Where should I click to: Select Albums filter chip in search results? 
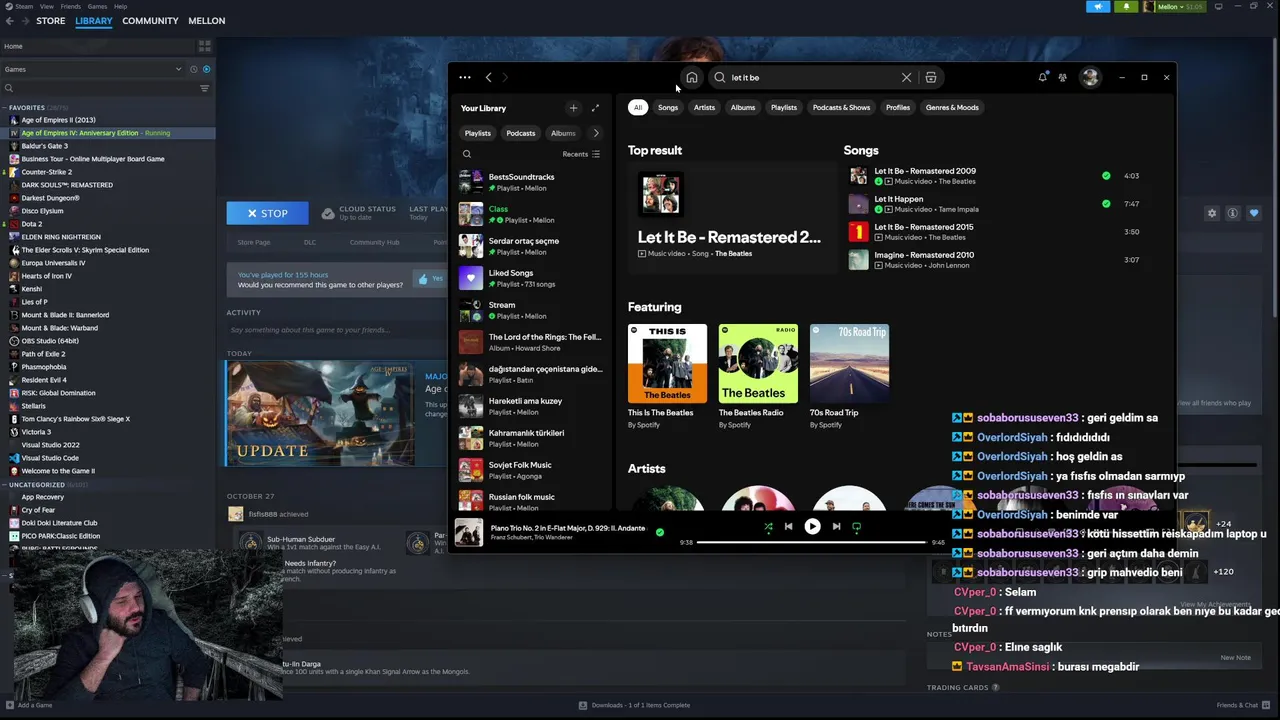(743, 107)
